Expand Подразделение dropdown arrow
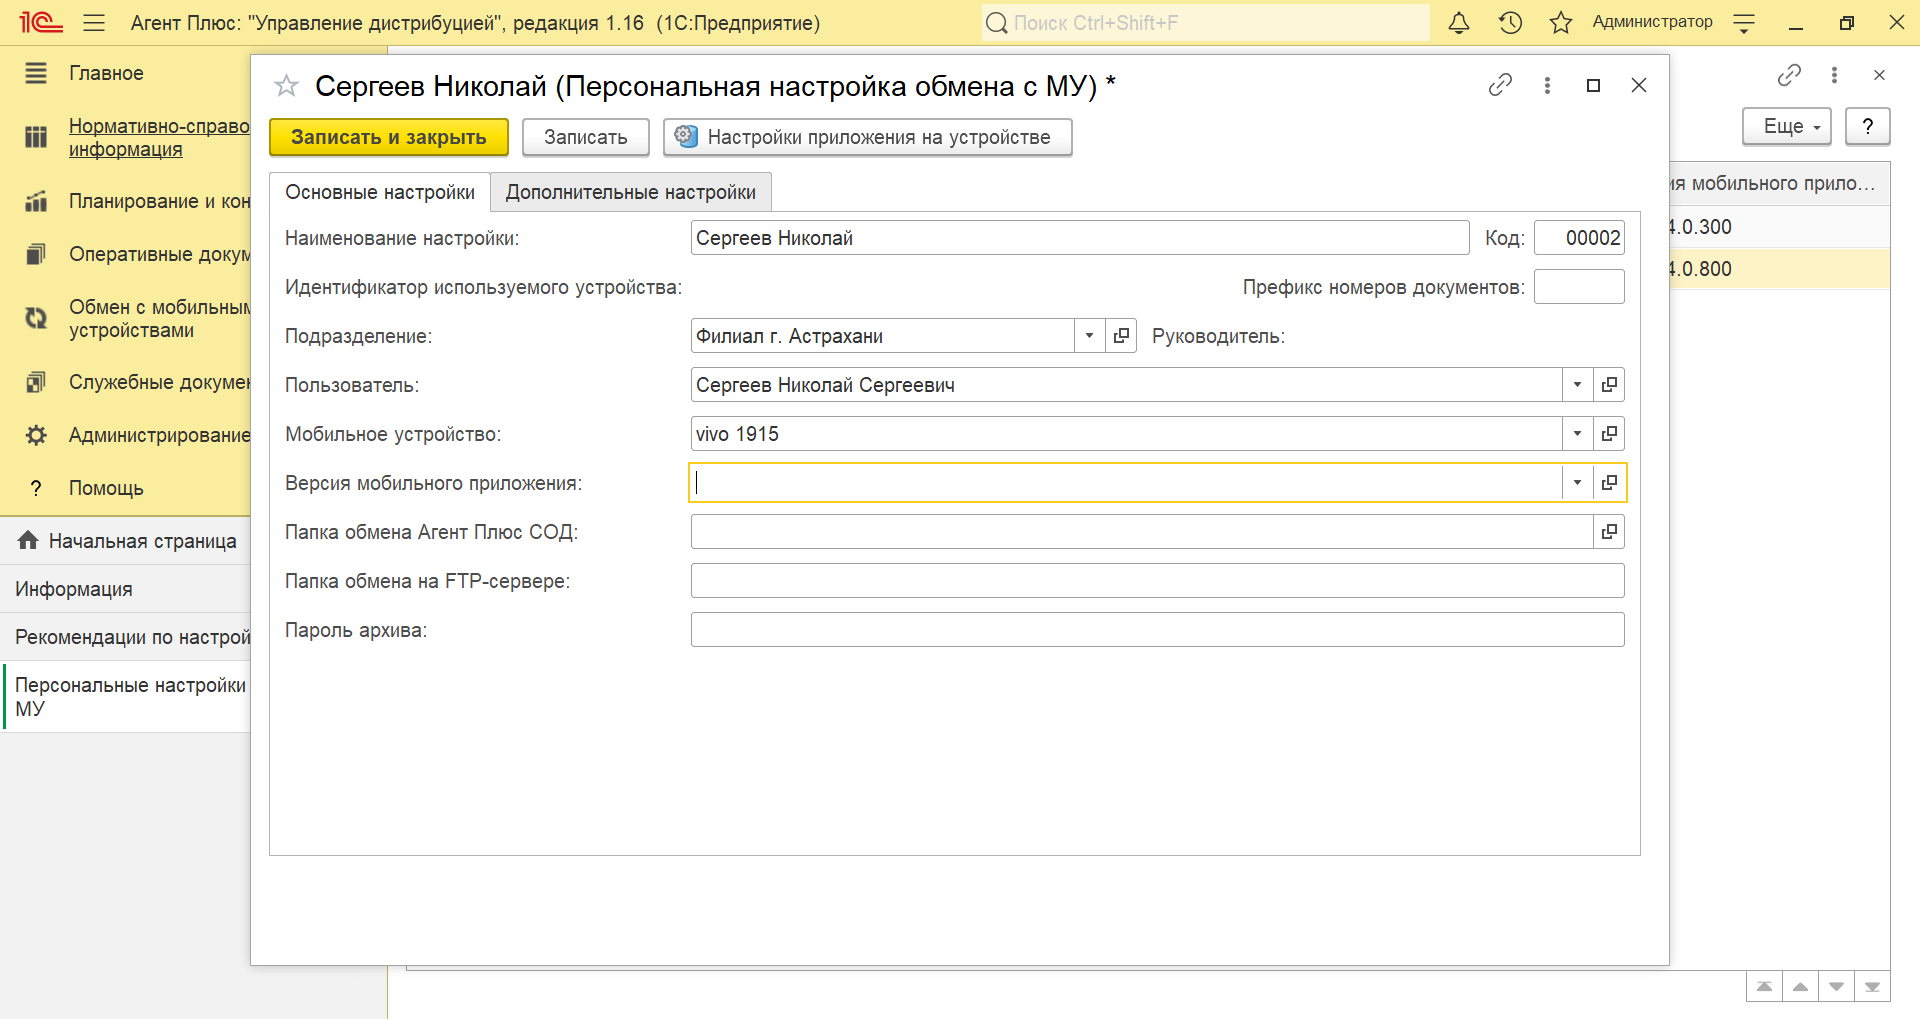 1089,336
